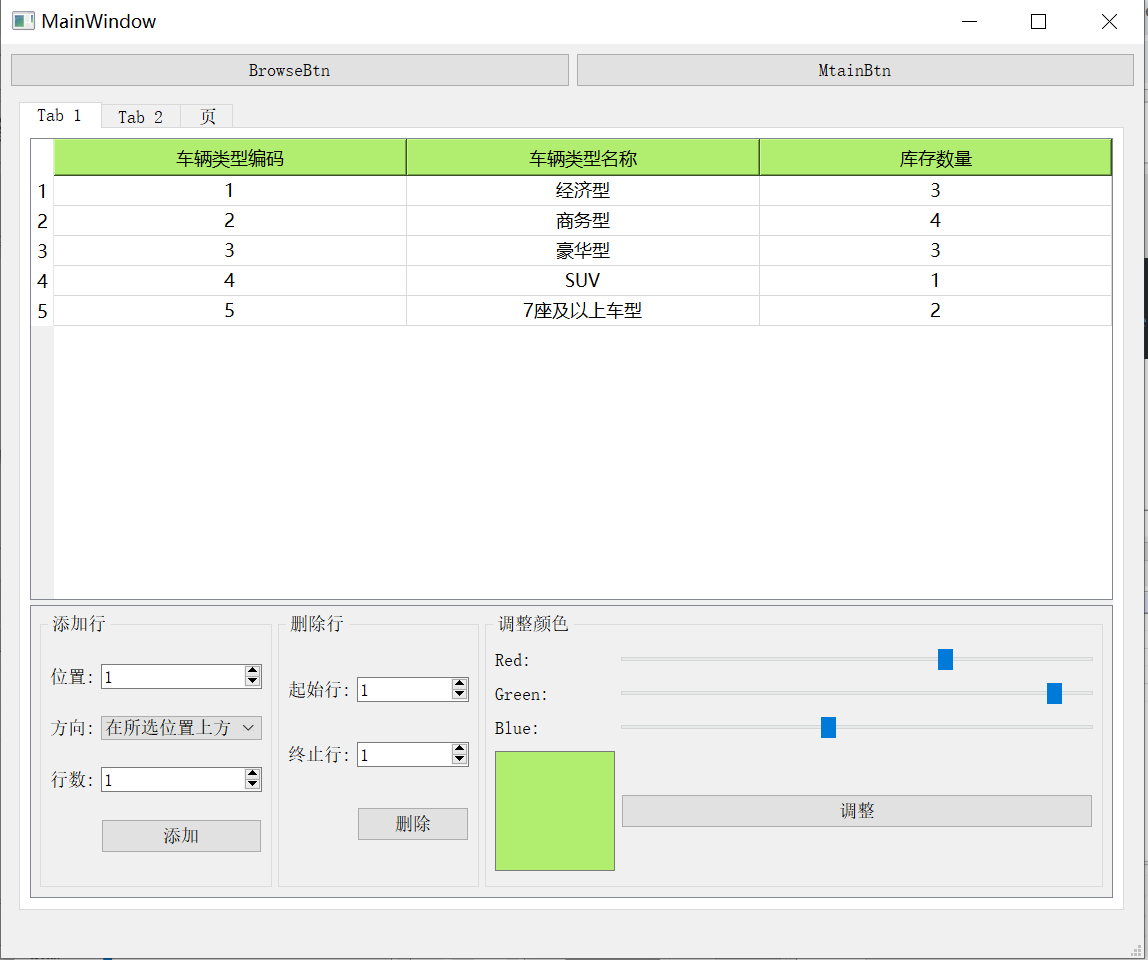Click the Blue slider handle
Image resolution: width=1148 pixels, height=960 pixels.
click(x=828, y=727)
